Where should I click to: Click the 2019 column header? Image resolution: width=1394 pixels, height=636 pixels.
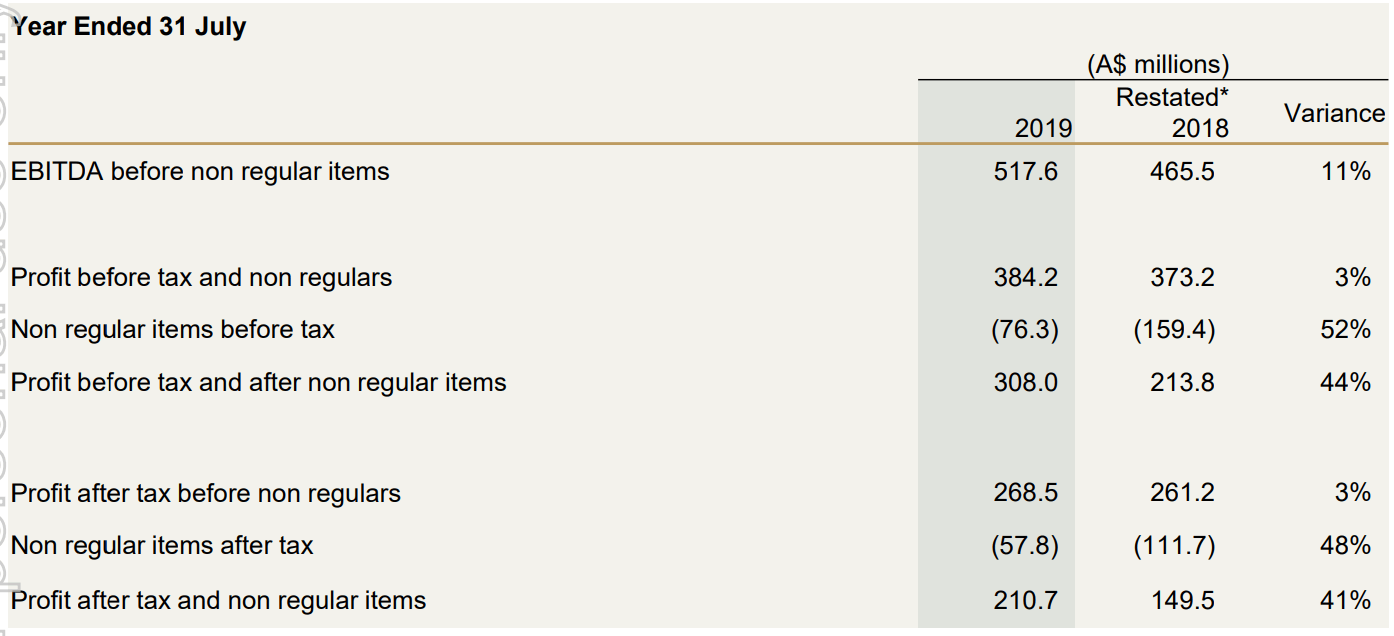1042,128
